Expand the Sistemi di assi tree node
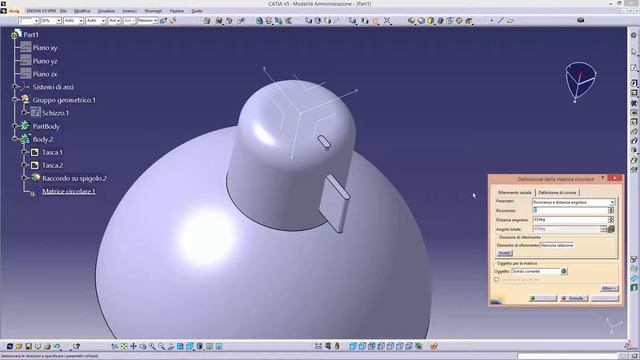The height and width of the screenshot is (360, 640). (x=15, y=87)
